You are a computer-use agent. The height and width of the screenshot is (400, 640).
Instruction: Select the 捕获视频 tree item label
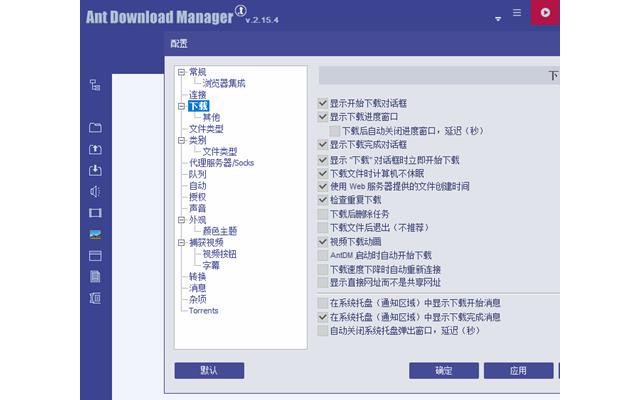(x=207, y=243)
